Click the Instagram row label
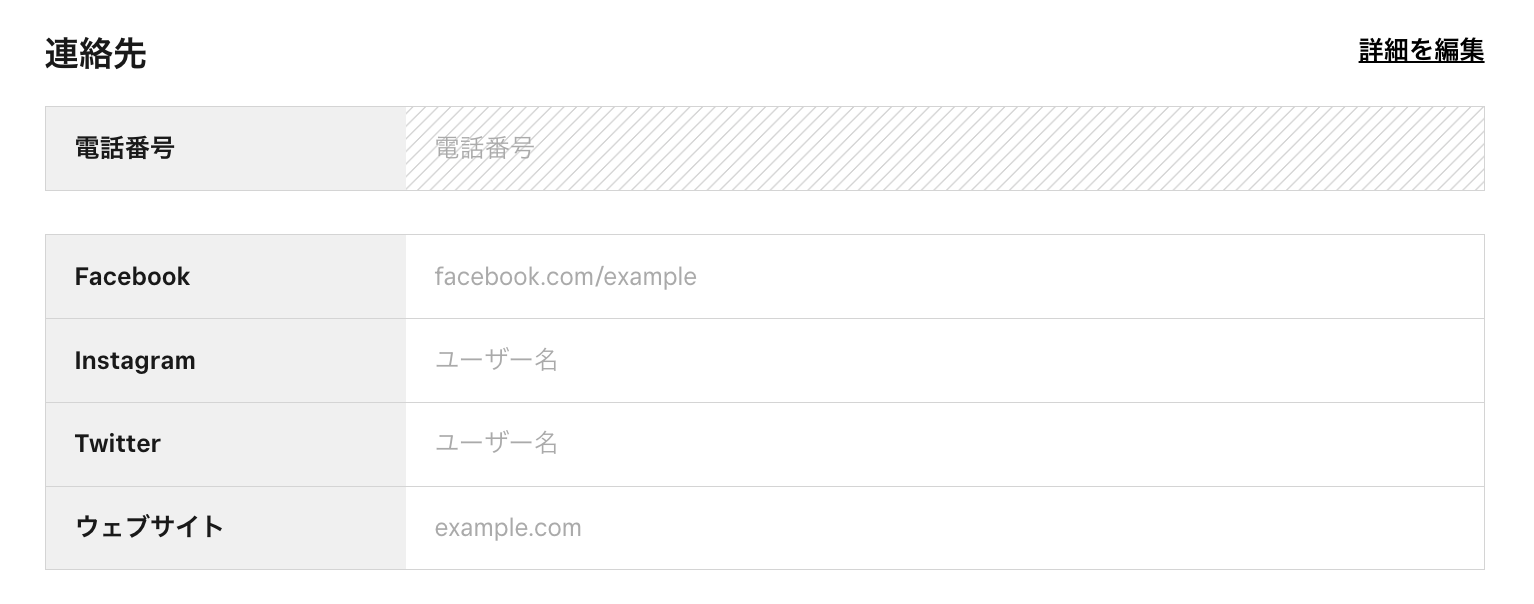 pos(135,361)
